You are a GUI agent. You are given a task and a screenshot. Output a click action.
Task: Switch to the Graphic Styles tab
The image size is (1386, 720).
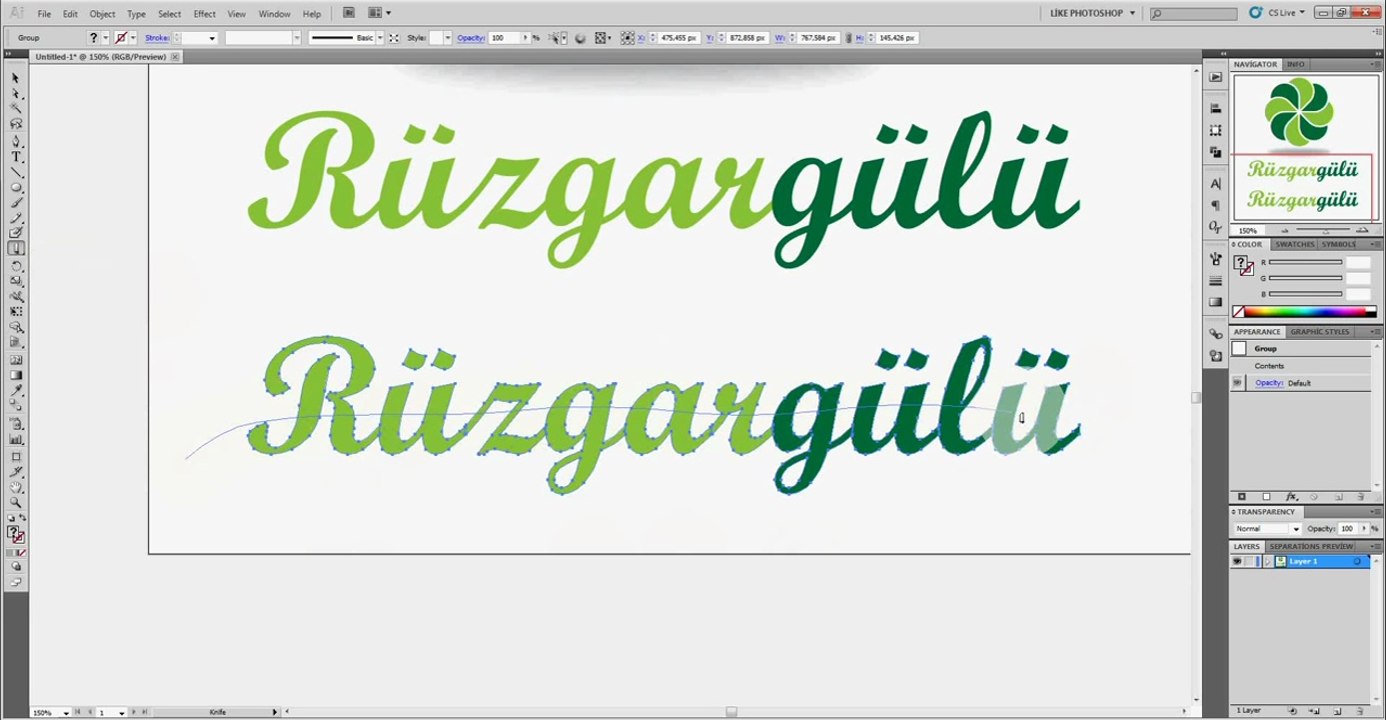click(x=1320, y=332)
